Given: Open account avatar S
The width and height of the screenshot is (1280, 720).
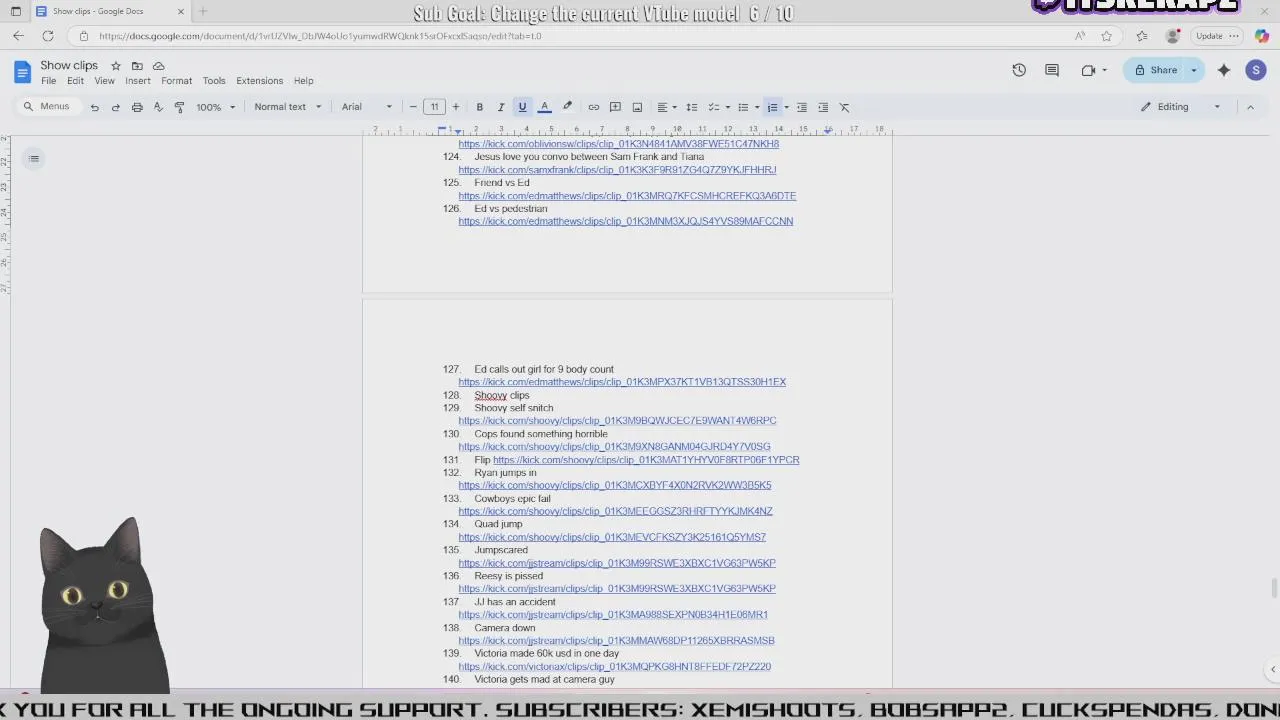Looking at the screenshot, I should pos(1256,70).
